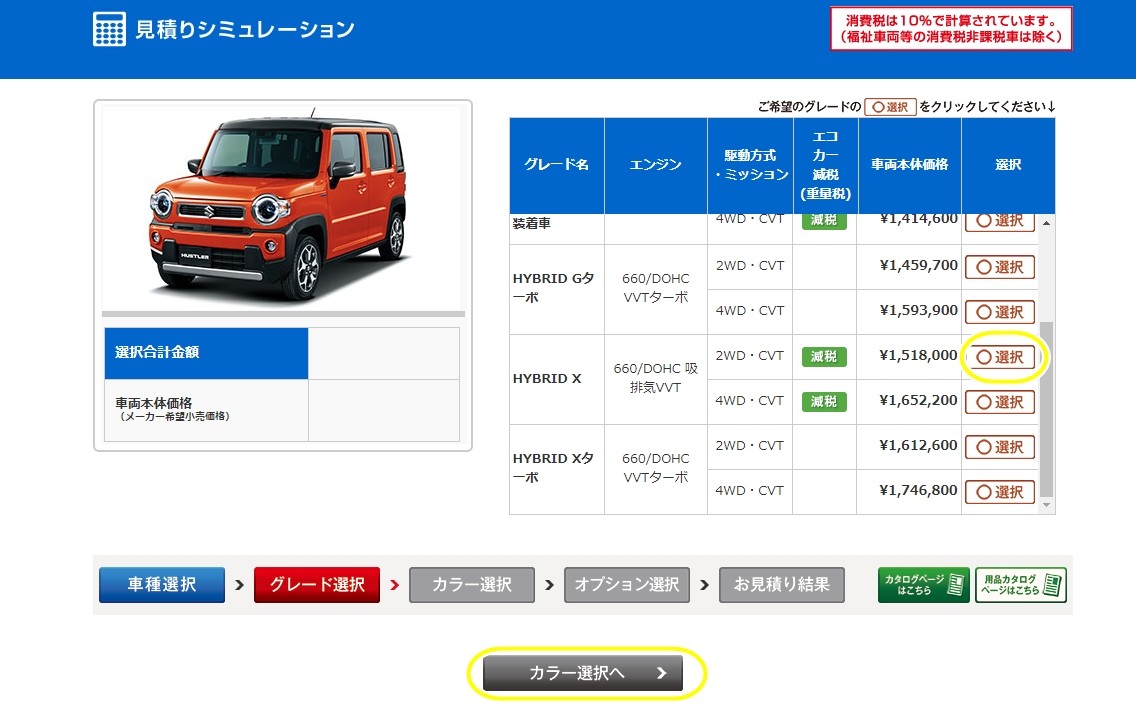Click the ¥1,612,600 price cell

909,445
